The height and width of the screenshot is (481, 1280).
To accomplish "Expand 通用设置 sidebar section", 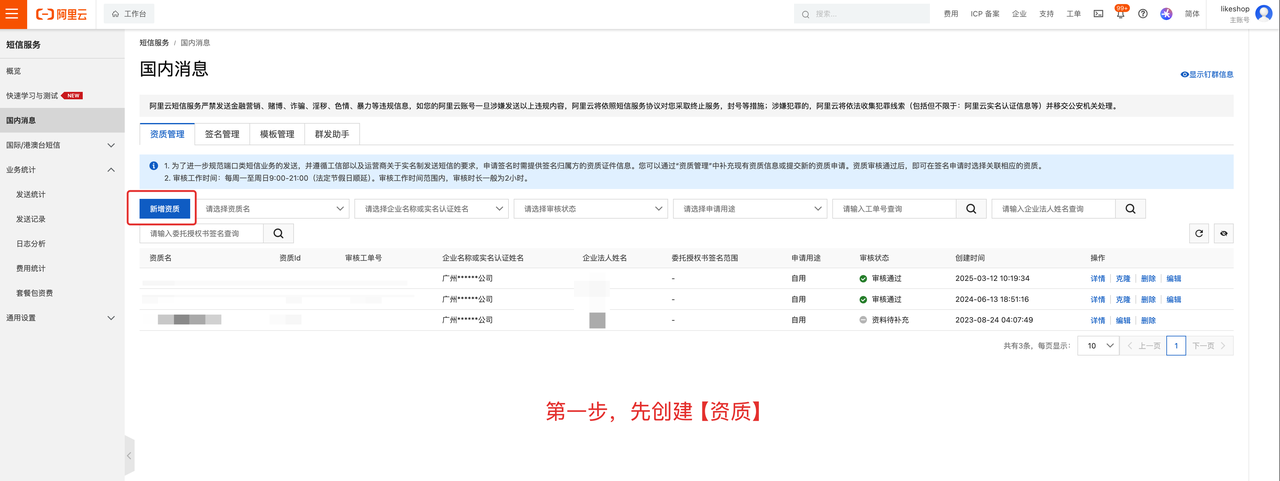I will (x=62, y=318).
